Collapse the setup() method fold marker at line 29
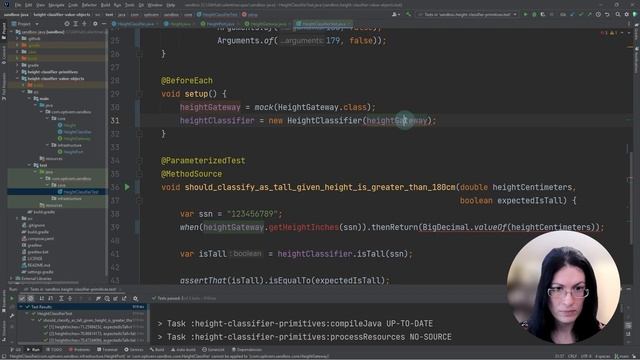This screenshot has width=640, height=360. (x=139, y=94)
